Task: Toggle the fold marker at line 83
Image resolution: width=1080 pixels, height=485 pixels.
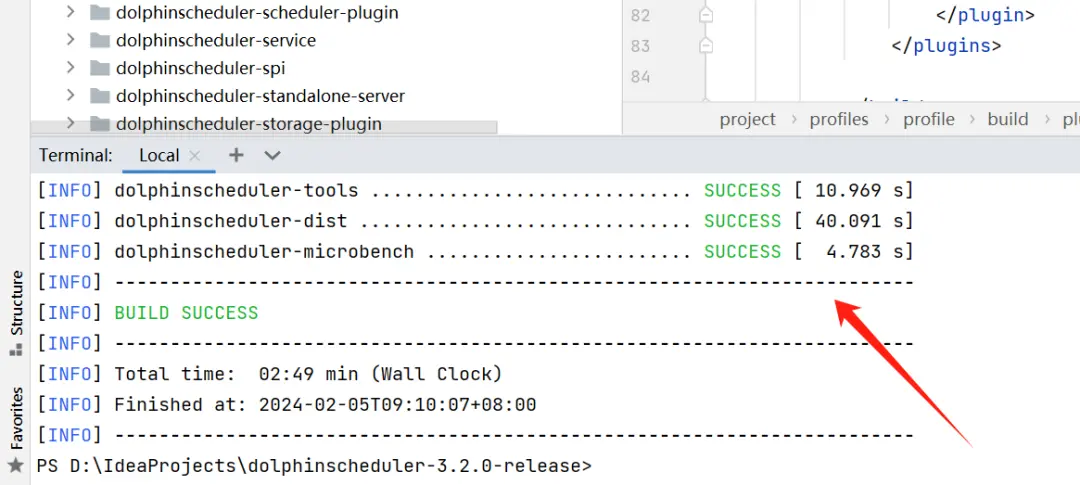Action: [x=706, y=46]
